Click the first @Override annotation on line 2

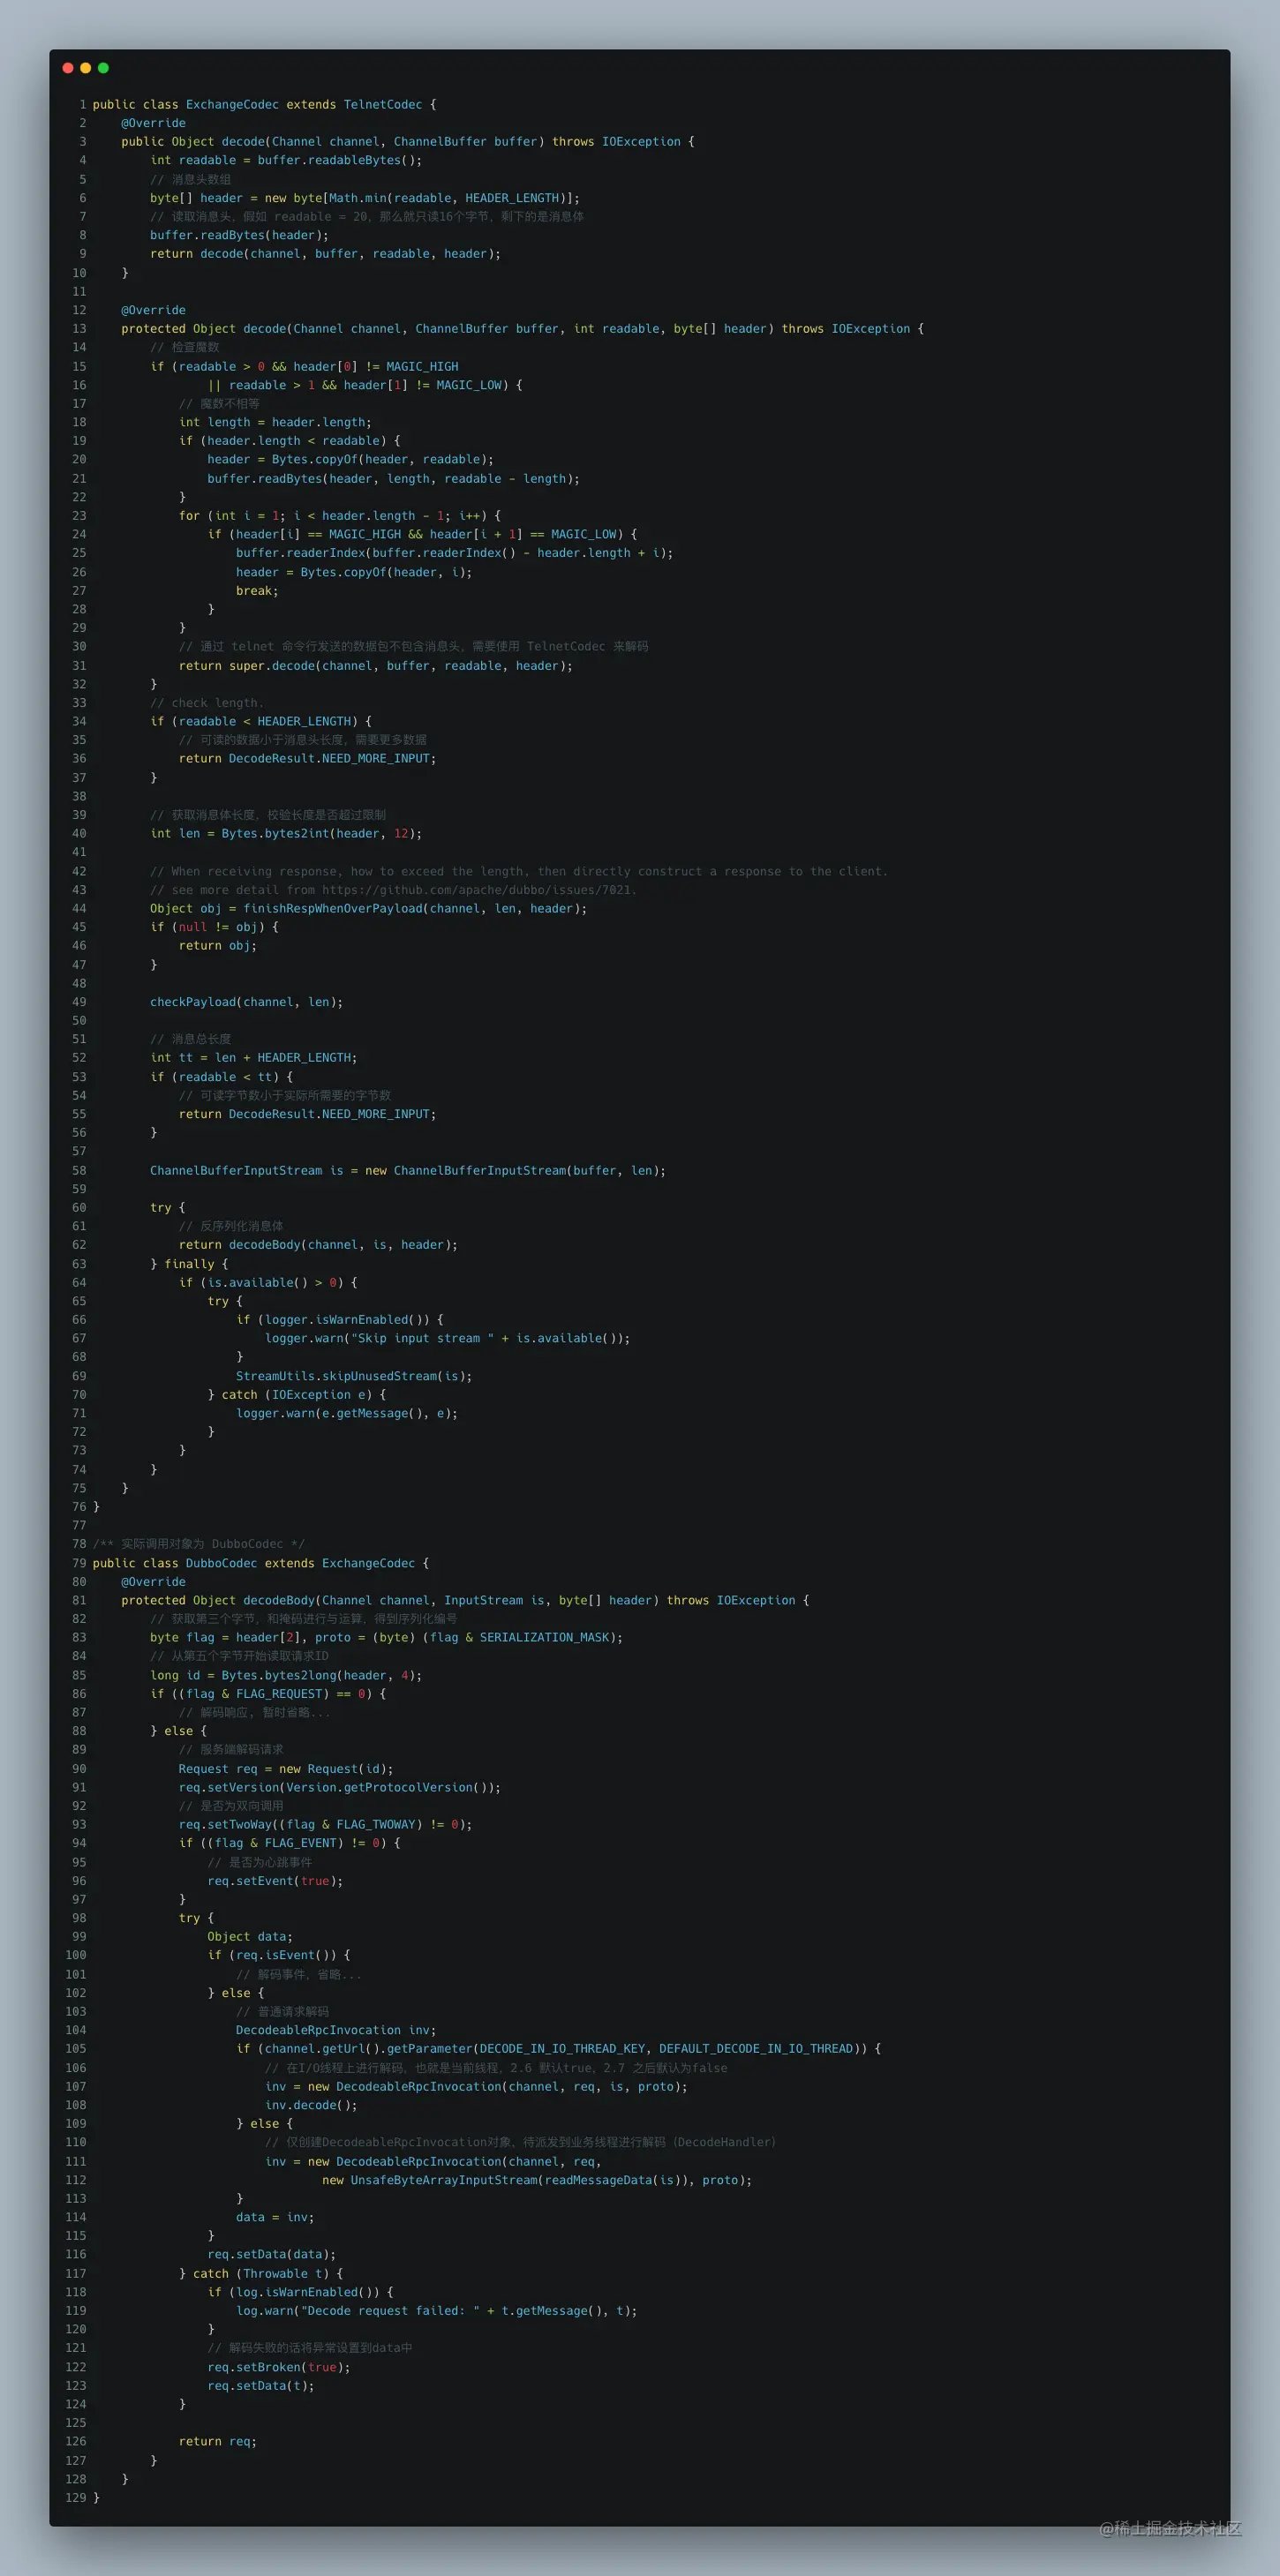click(x=153, y=123)
